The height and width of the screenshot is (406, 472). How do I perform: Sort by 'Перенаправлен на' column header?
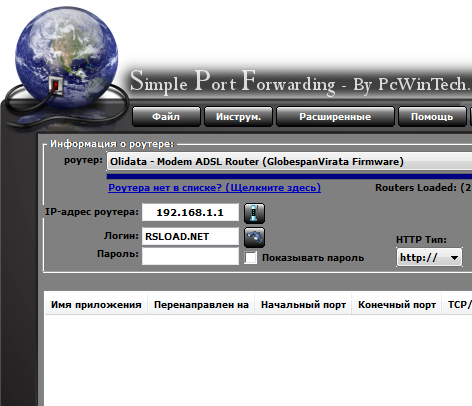point(201,305)
